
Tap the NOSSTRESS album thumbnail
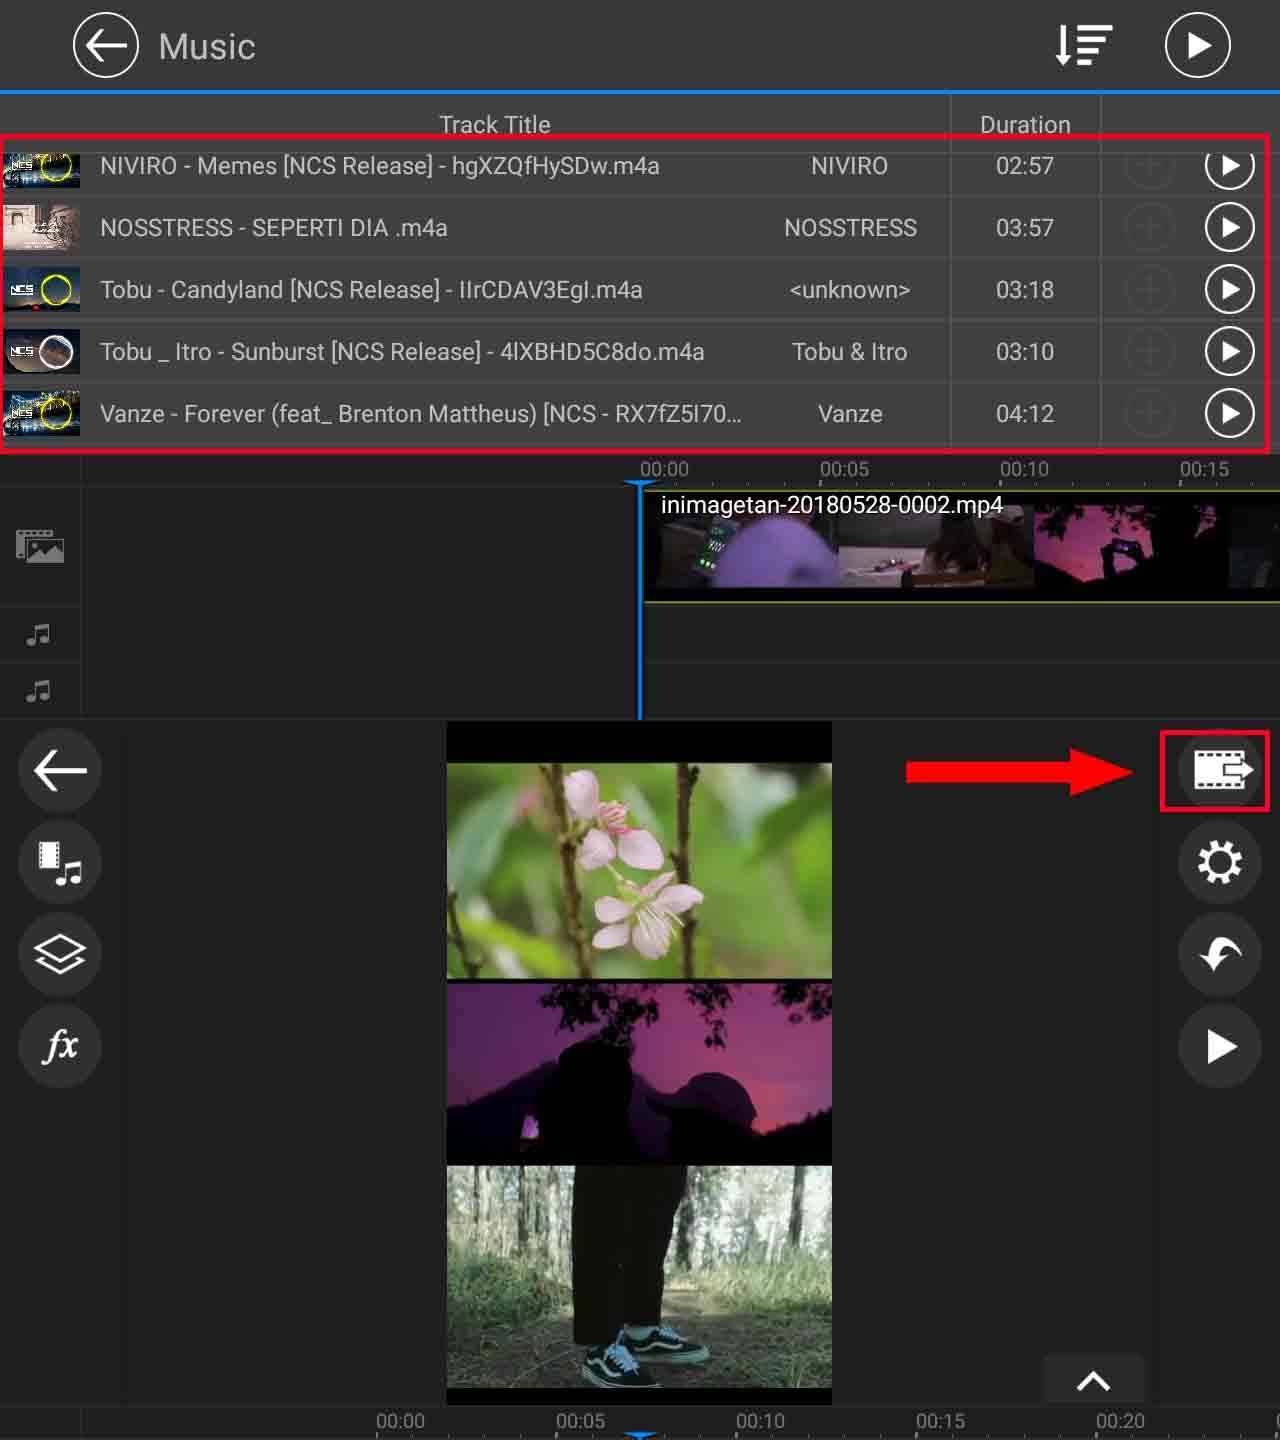coord(41,228)
